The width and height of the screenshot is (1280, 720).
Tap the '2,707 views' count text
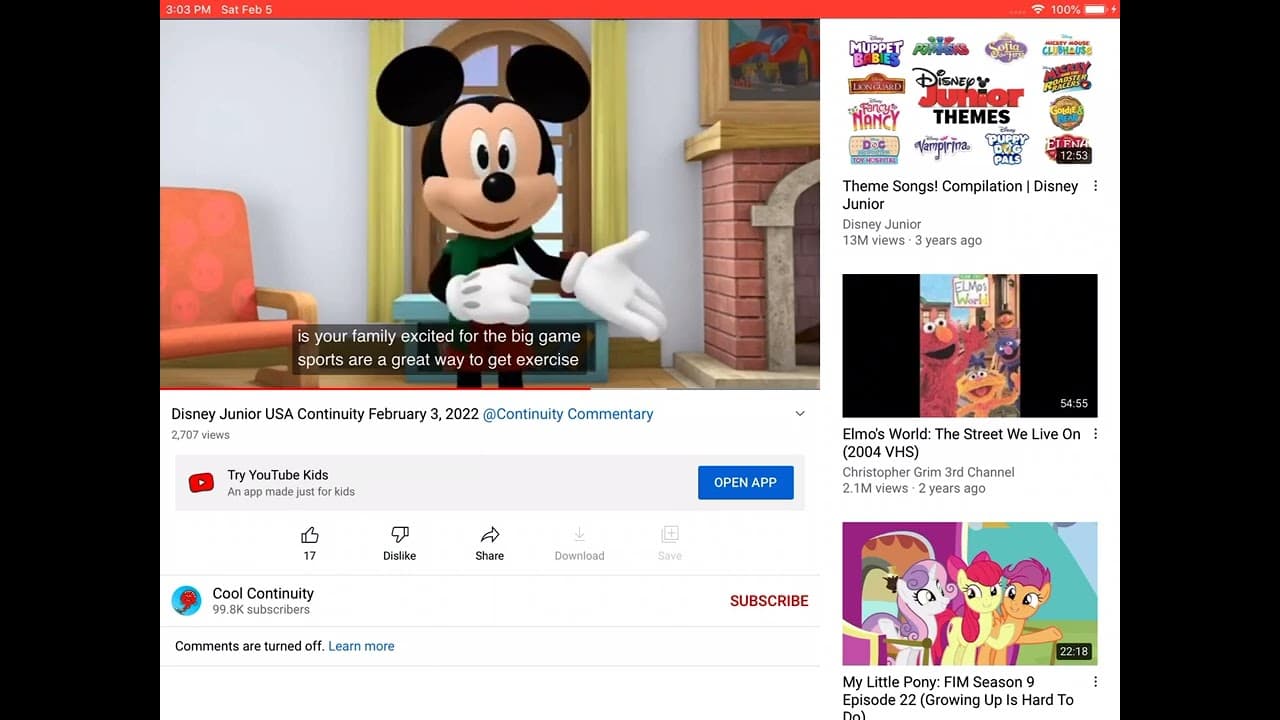(201, 435)
